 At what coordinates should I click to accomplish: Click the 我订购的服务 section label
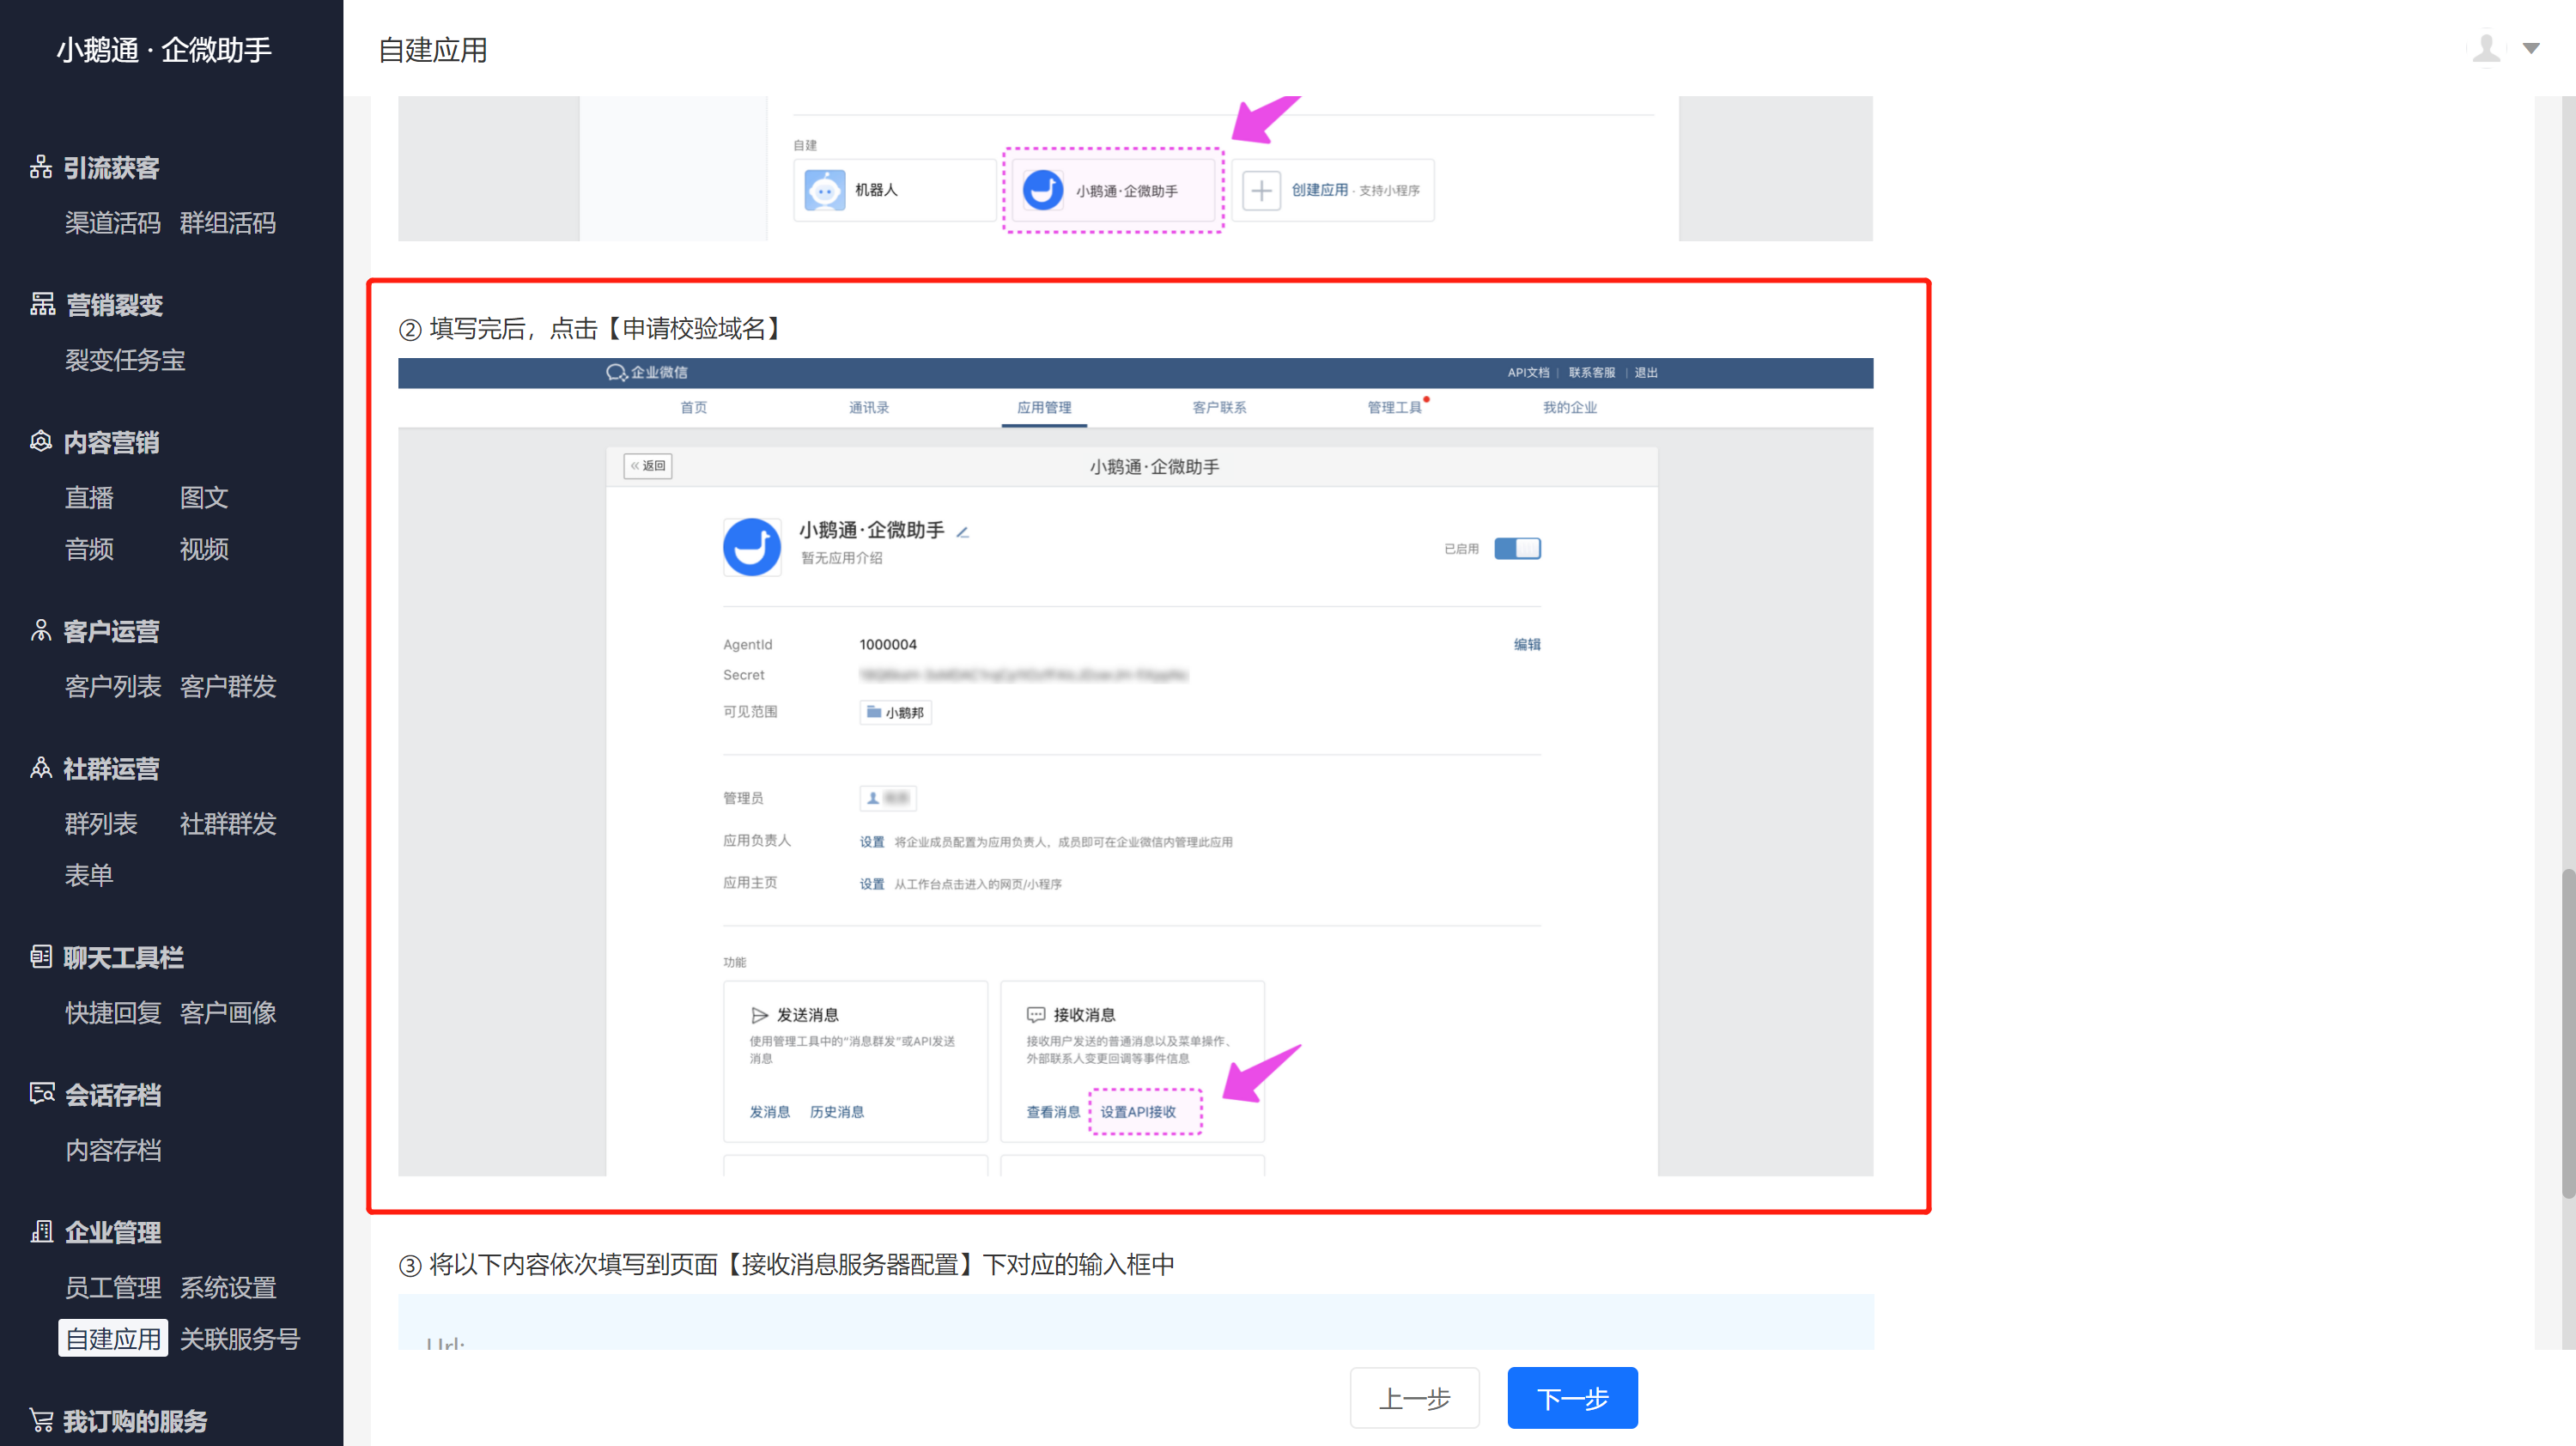pos(135,1420)
